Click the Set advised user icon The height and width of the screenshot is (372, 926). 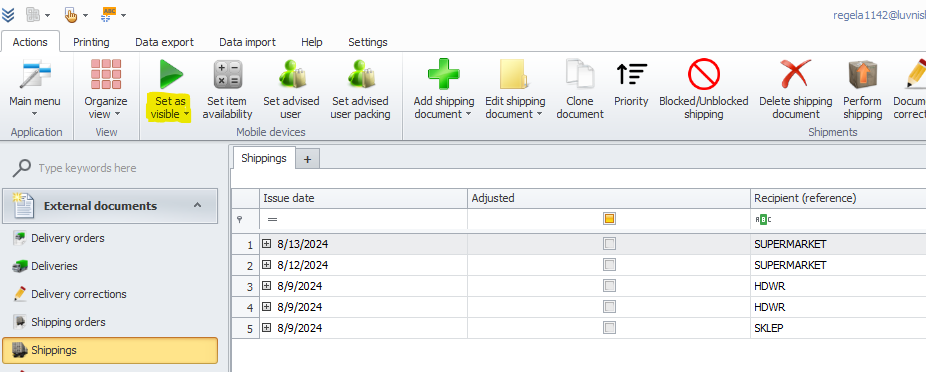click(x=291, y=74)
